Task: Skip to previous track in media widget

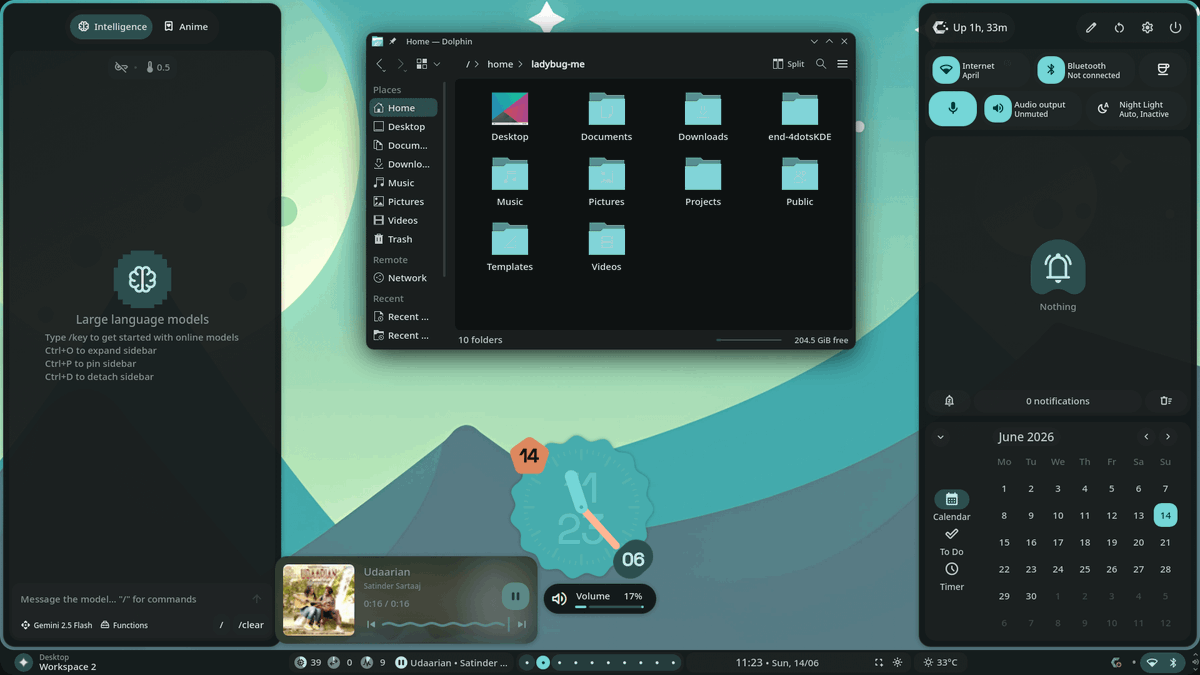Action: [x=371, y=625]
